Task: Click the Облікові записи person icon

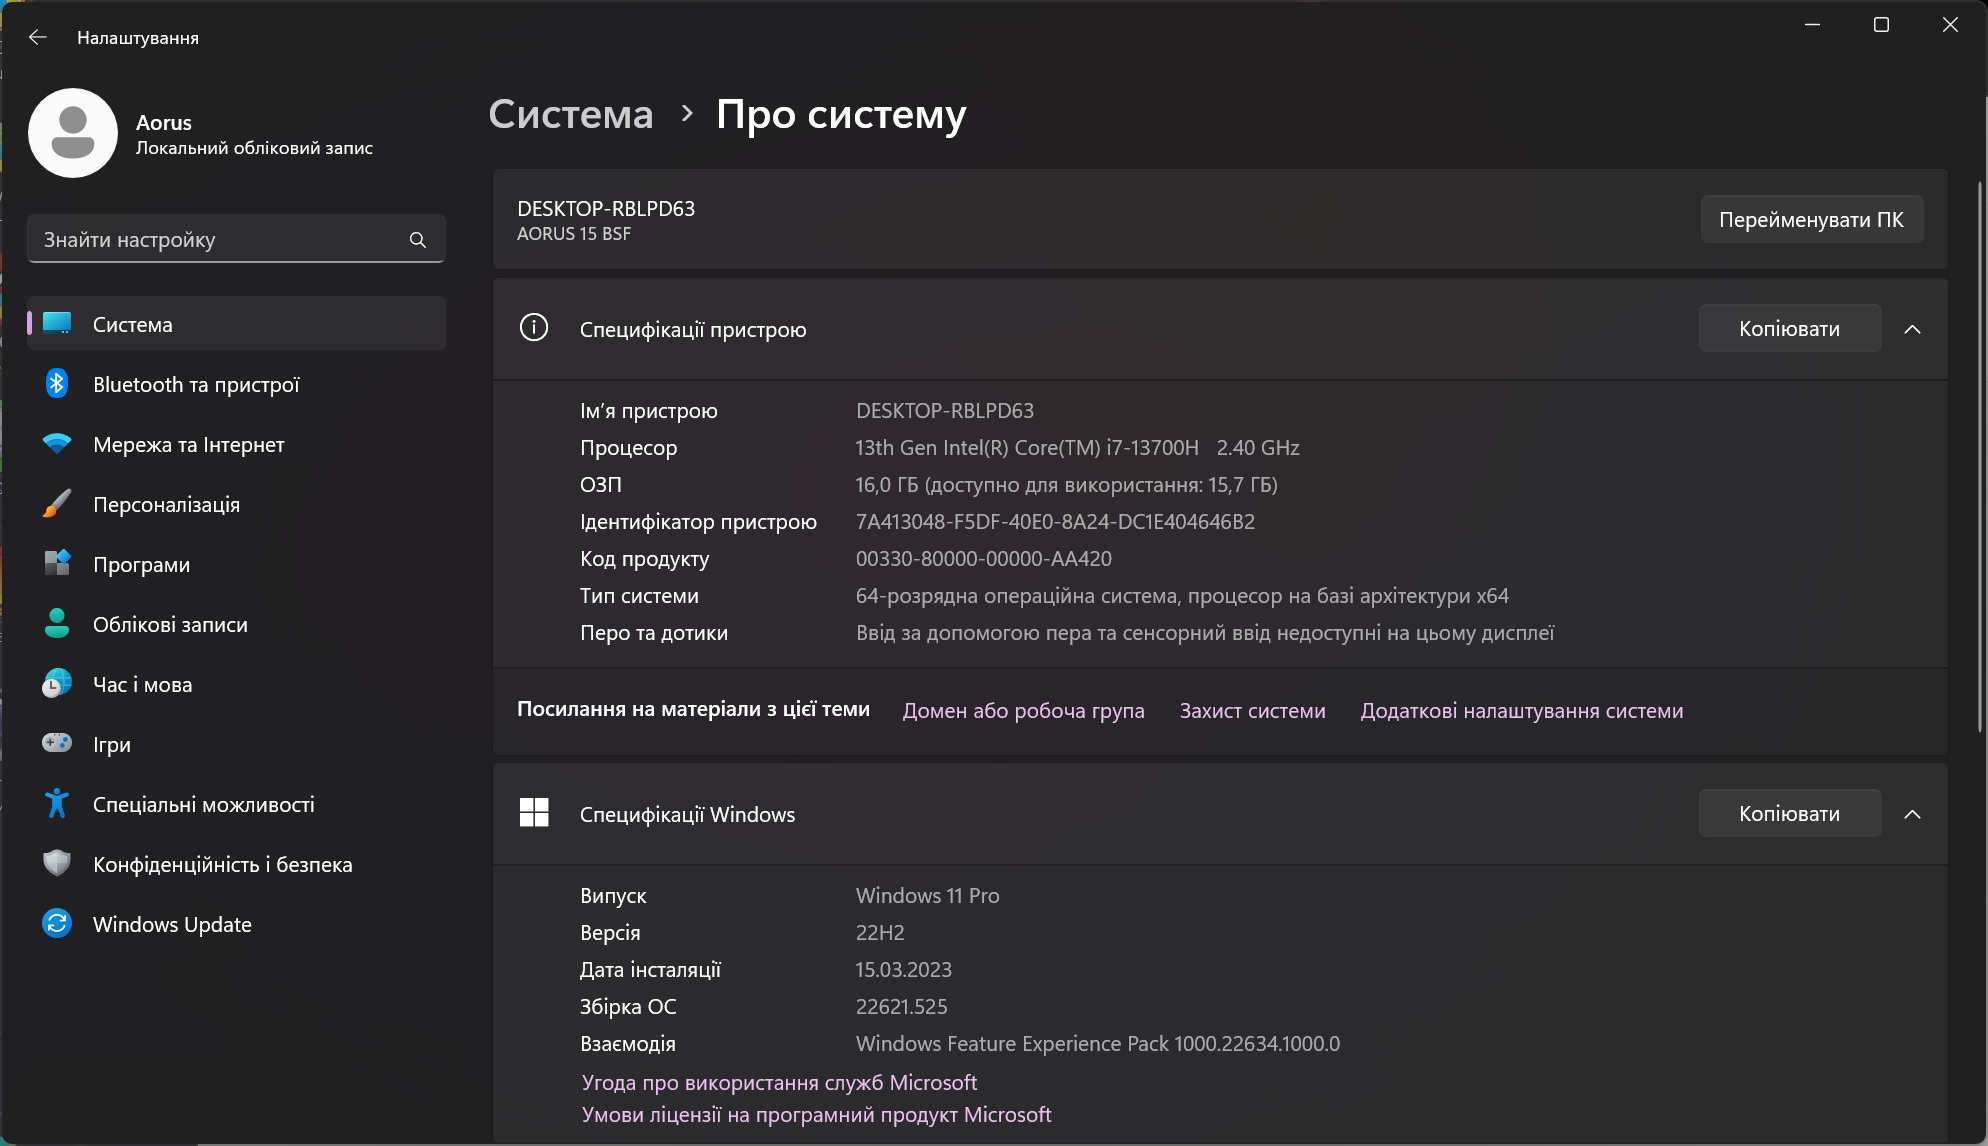Action: (57, 624)
